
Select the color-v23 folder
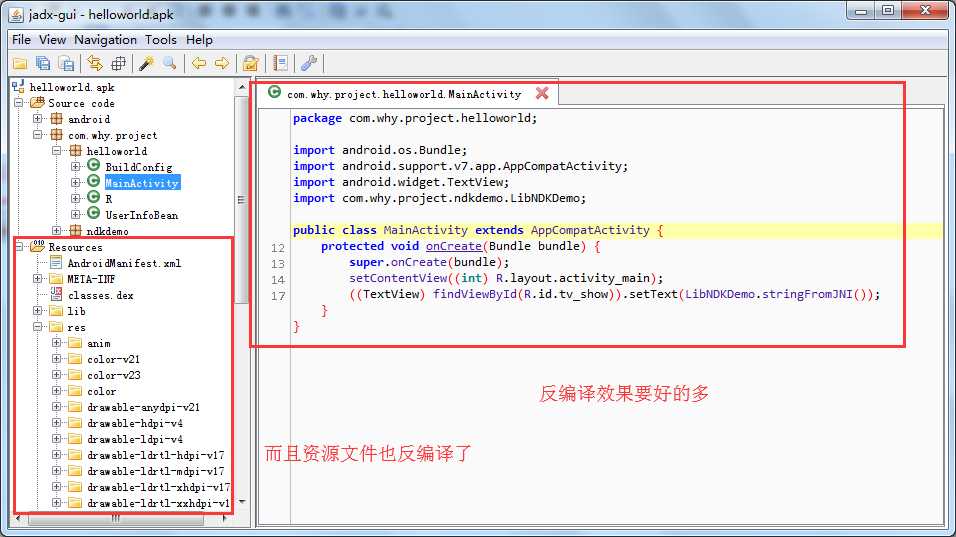[113, 375]
